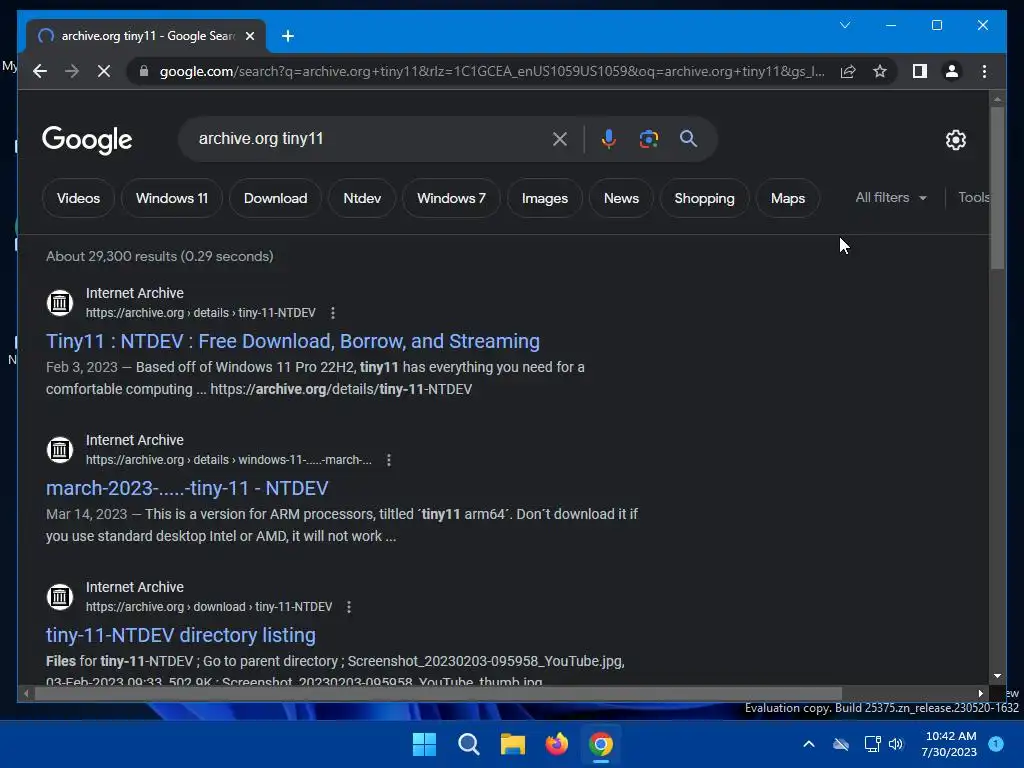Click the horizontal scrollbar thumb
Viewport: 1024px width, 768px height.
[438, 694]
